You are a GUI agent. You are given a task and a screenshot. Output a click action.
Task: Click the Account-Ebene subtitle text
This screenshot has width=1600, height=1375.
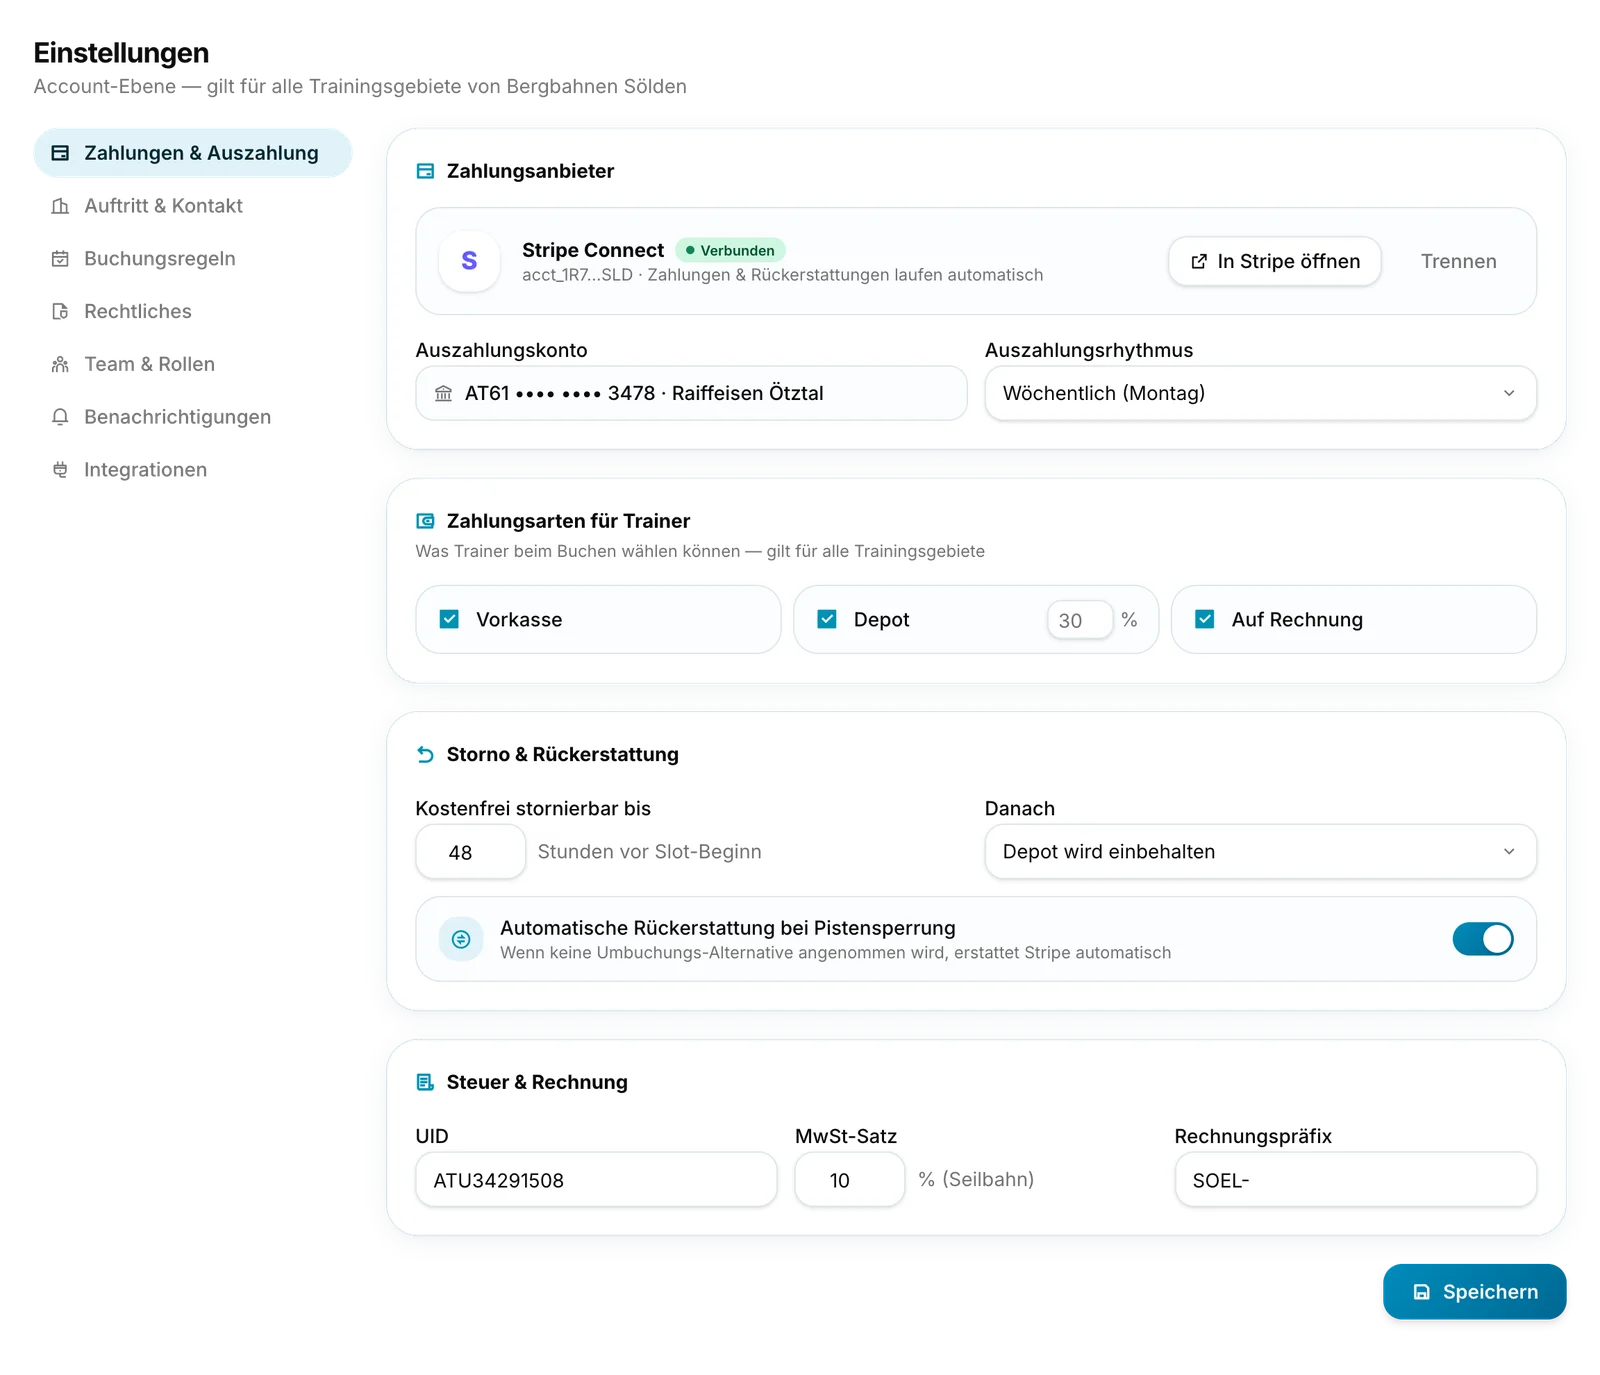pyautogui.click(x=360, y=86)
